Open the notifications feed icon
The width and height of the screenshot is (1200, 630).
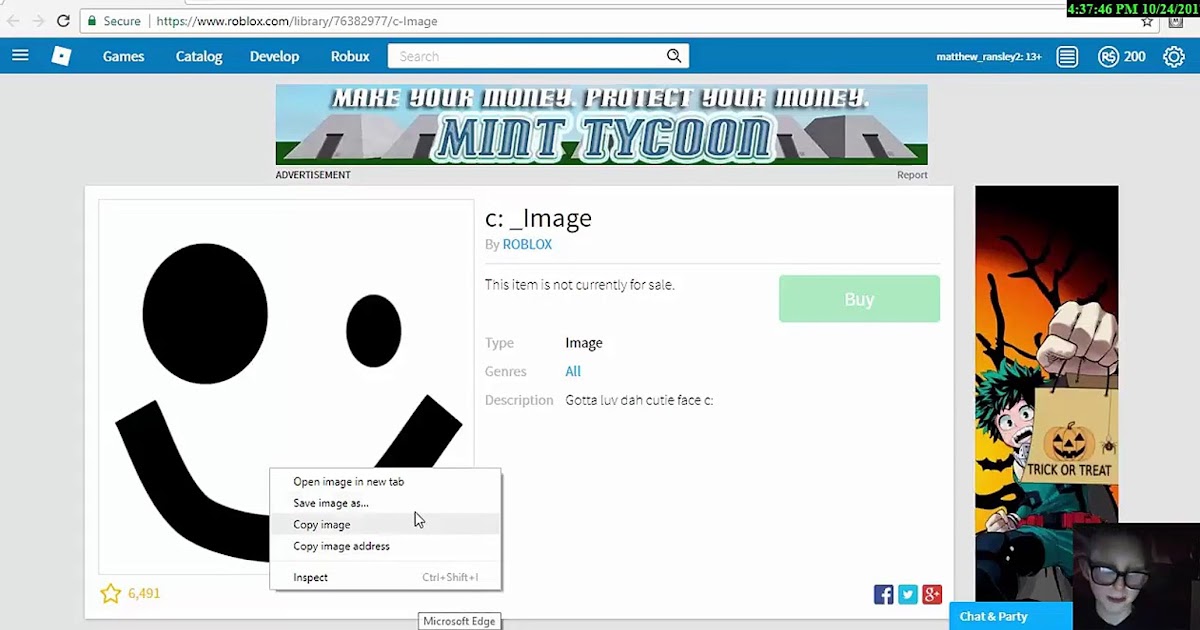click(1067, 57)
